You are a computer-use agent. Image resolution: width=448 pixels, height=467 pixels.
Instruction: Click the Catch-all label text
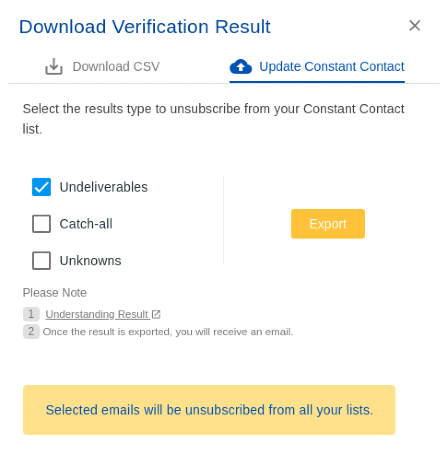click(86, 224)
